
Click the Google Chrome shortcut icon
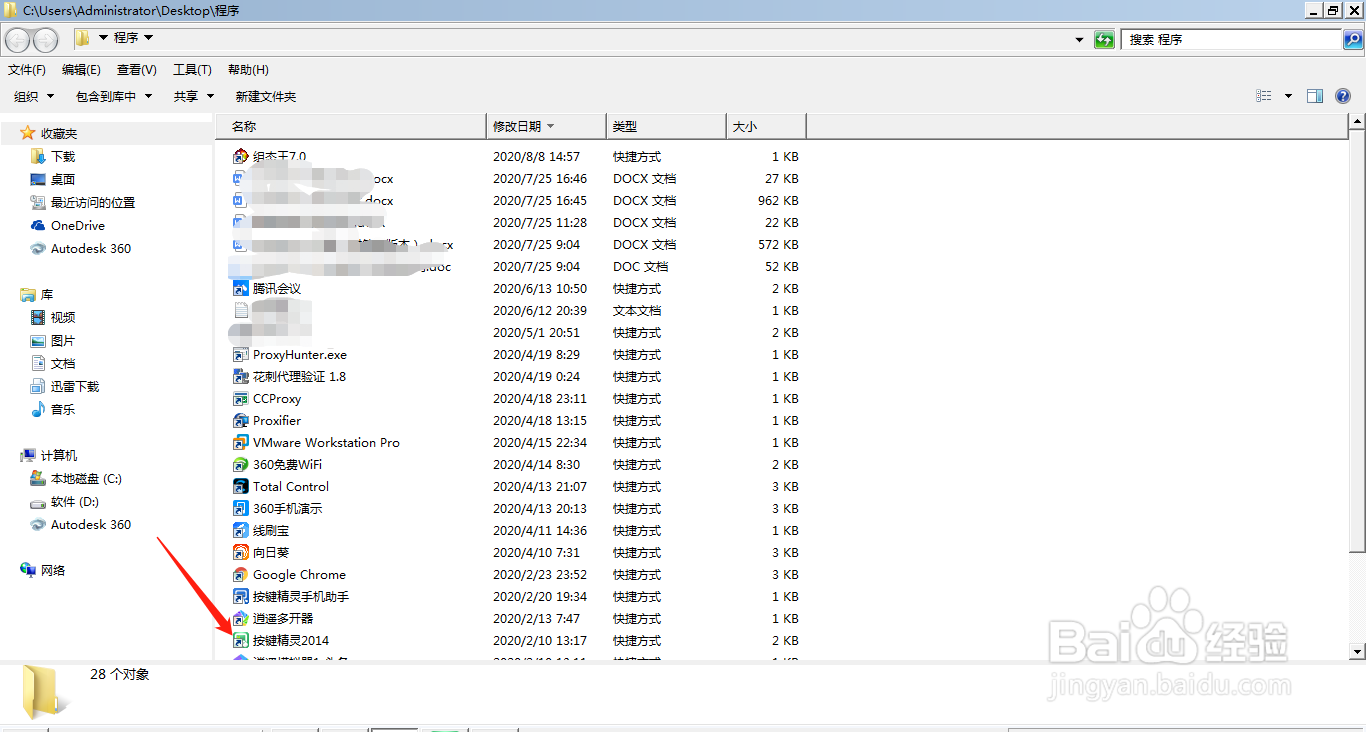(240, 574)
